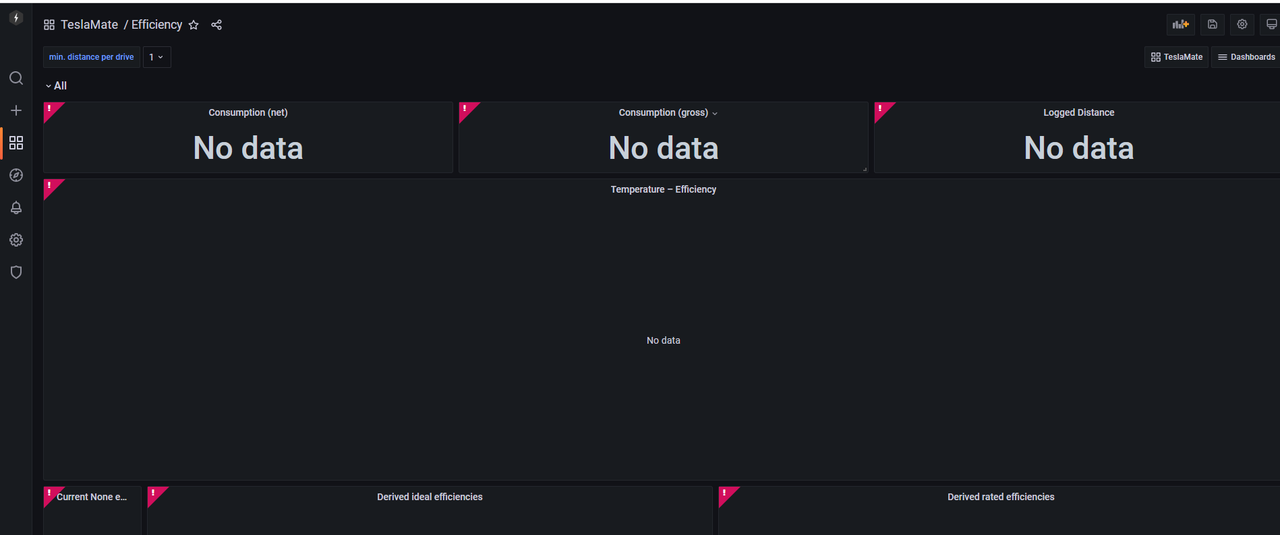The width and height of the screenshot is (1280, 535).
Task: Open Temperature – Efficiency panel title menu
Action: click(x=664, y=189)
